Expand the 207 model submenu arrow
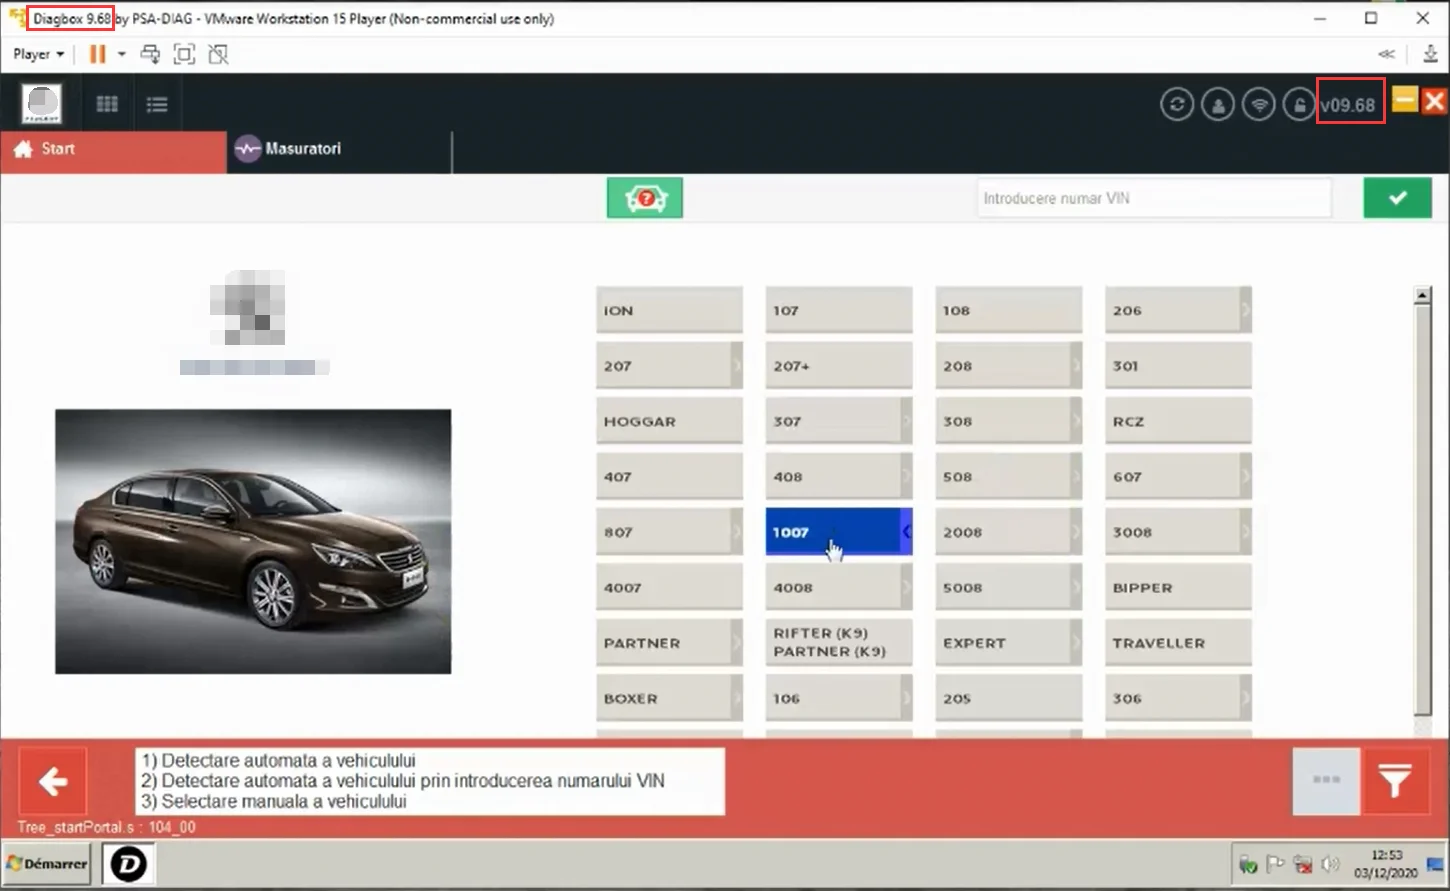This screenshot has height=891, width=1450. (737, 366)
